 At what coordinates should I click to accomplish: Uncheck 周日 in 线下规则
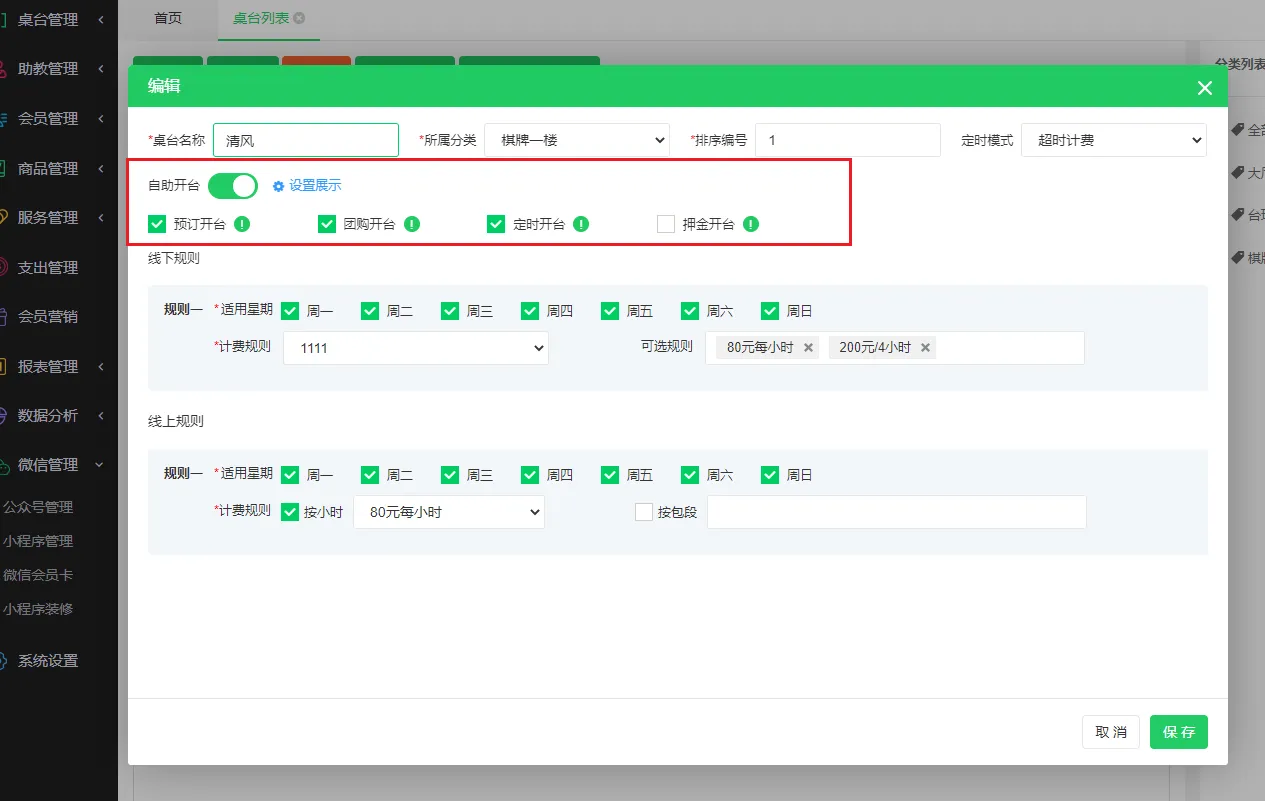(770, 311)
